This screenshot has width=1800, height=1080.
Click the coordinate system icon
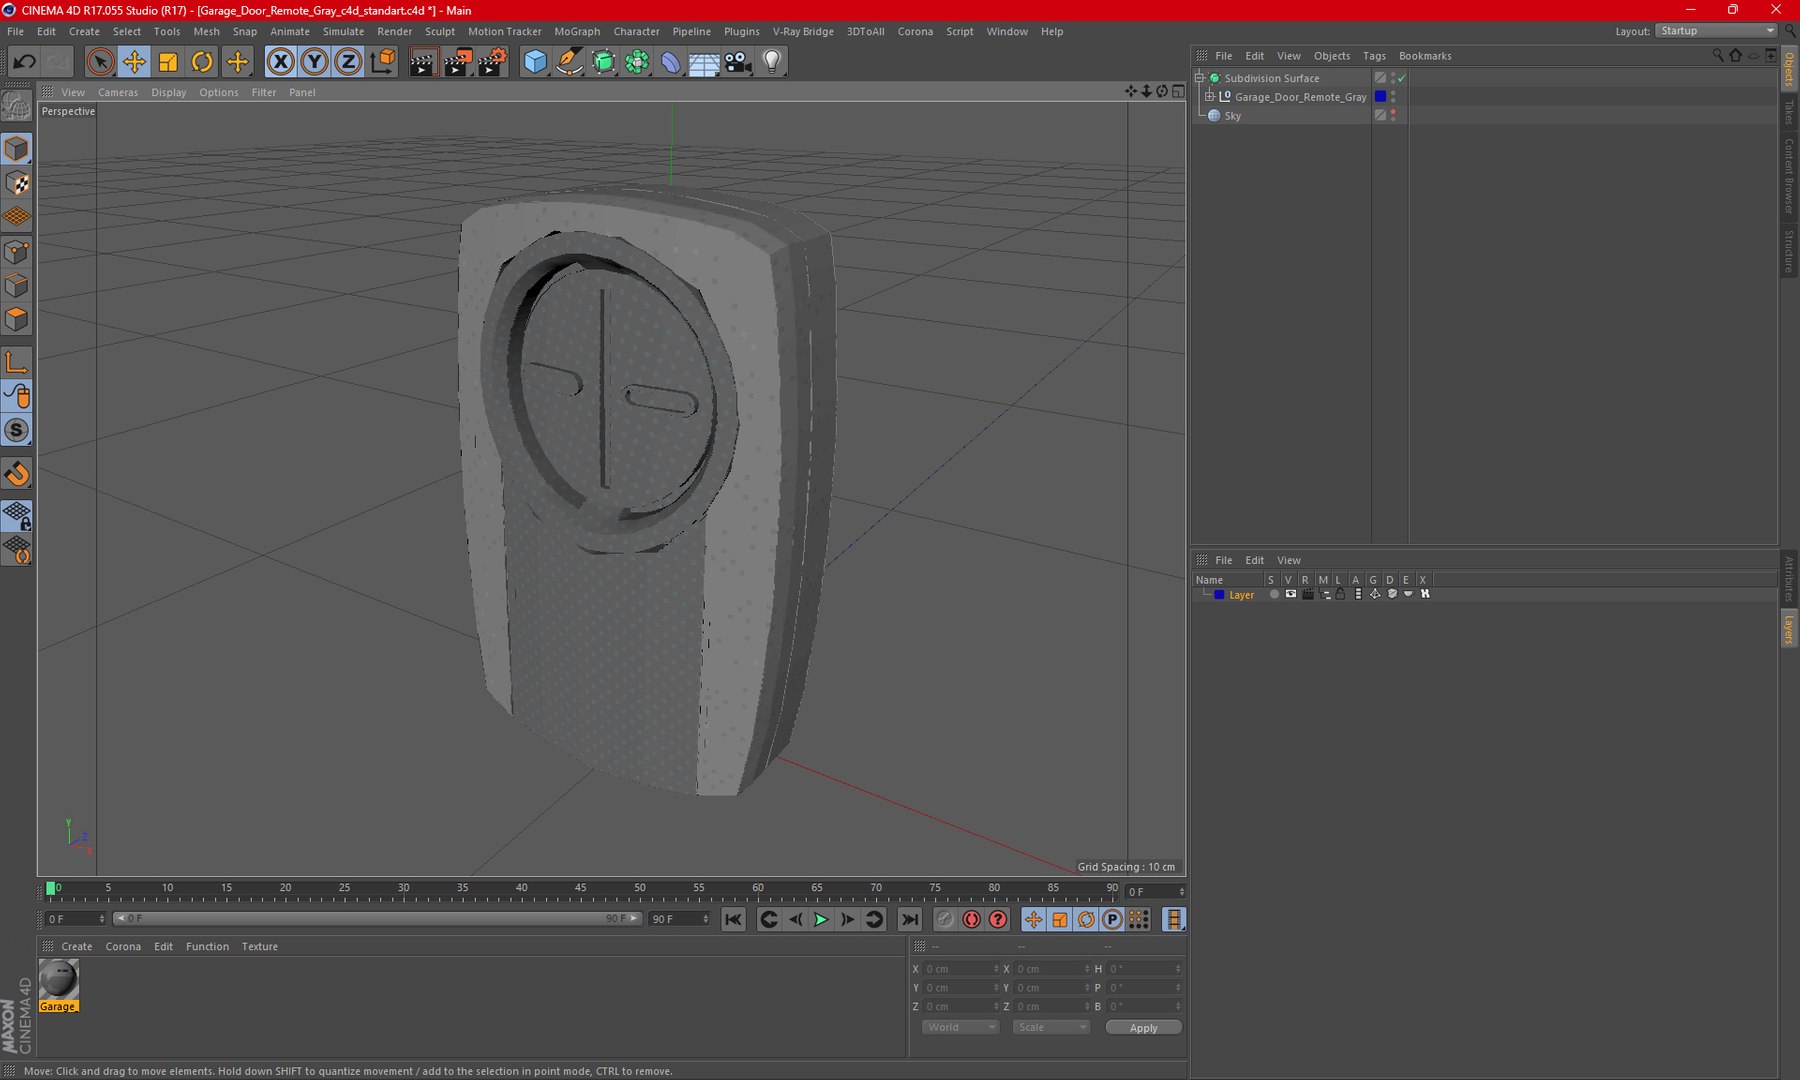coord(383,62)
